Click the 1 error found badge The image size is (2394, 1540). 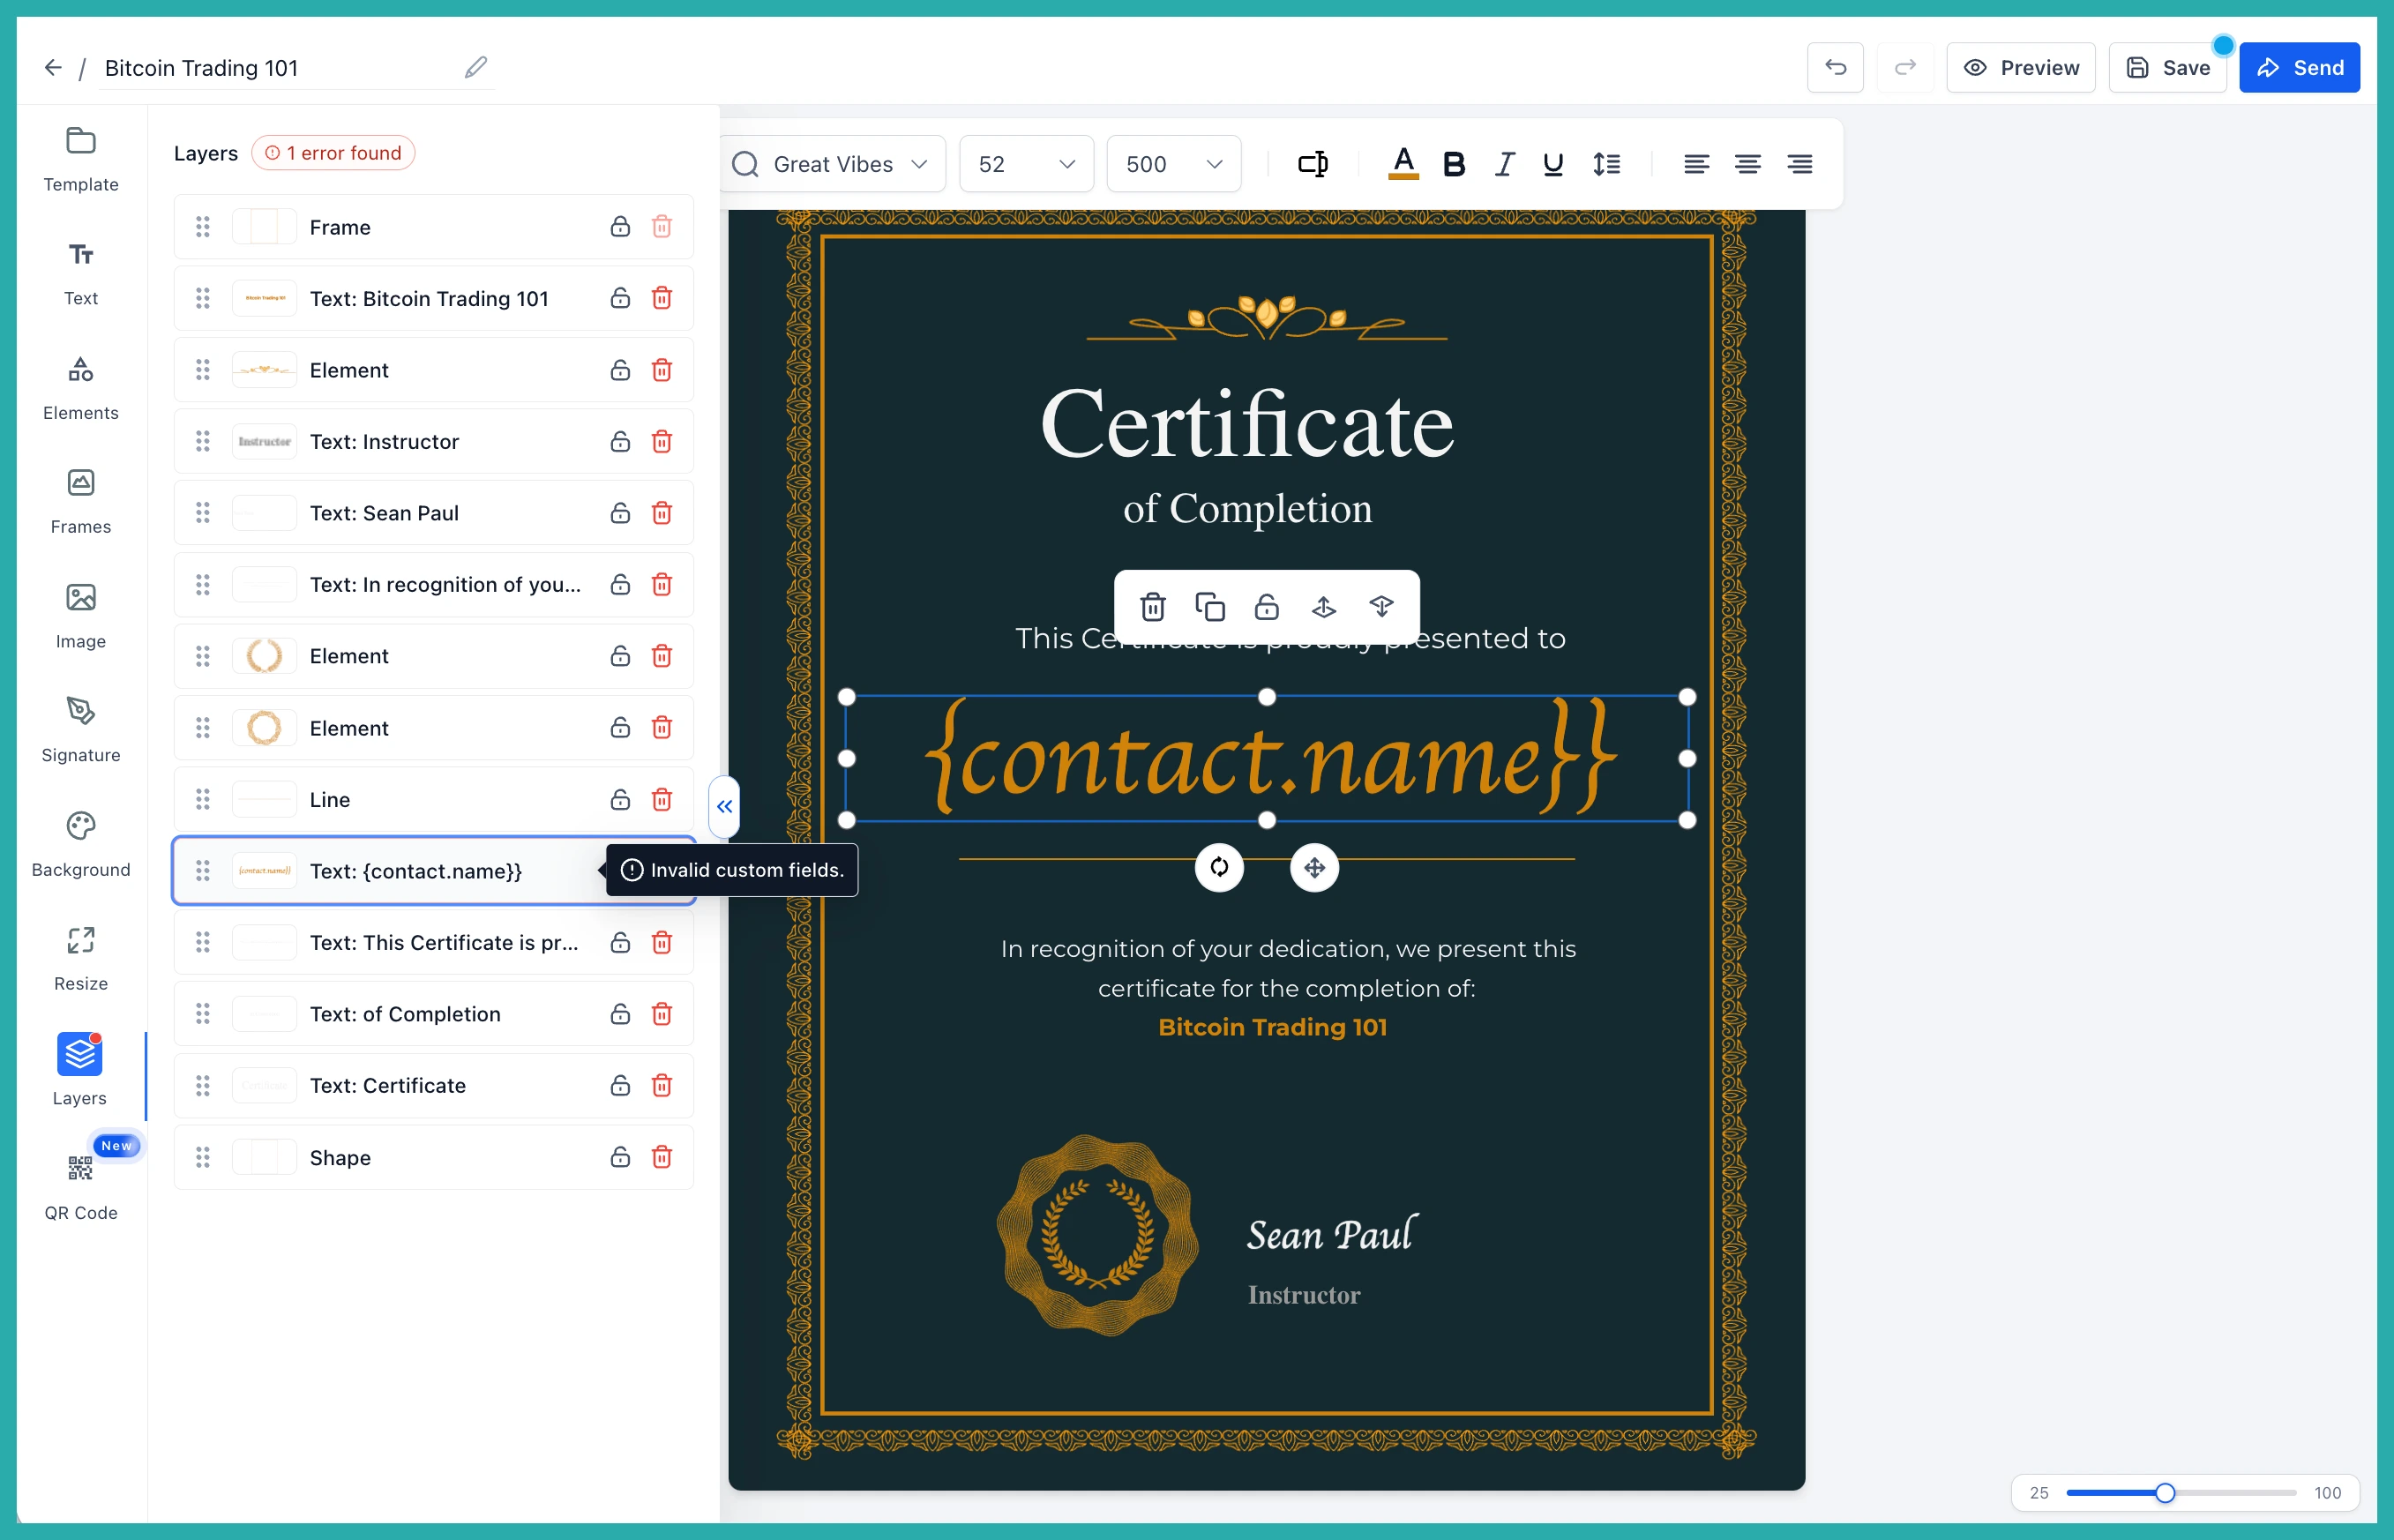[333, 153]
